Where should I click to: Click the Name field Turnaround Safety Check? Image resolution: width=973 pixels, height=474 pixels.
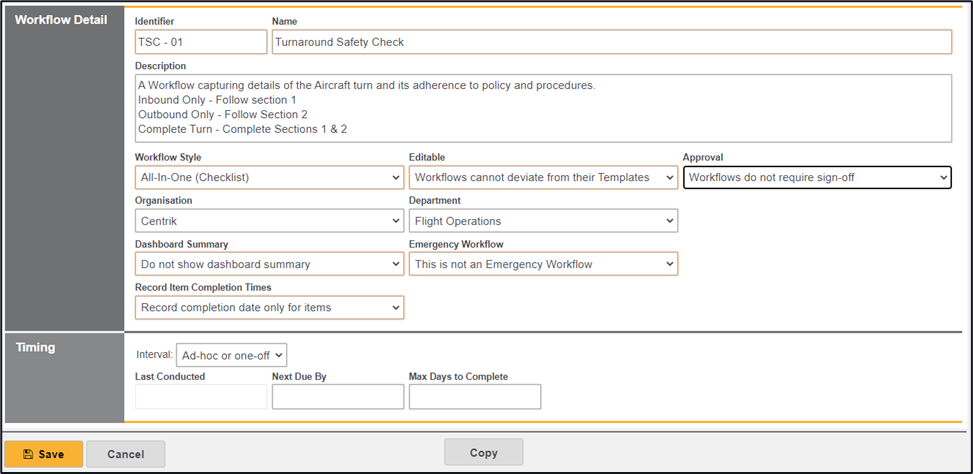click(611, 42)
